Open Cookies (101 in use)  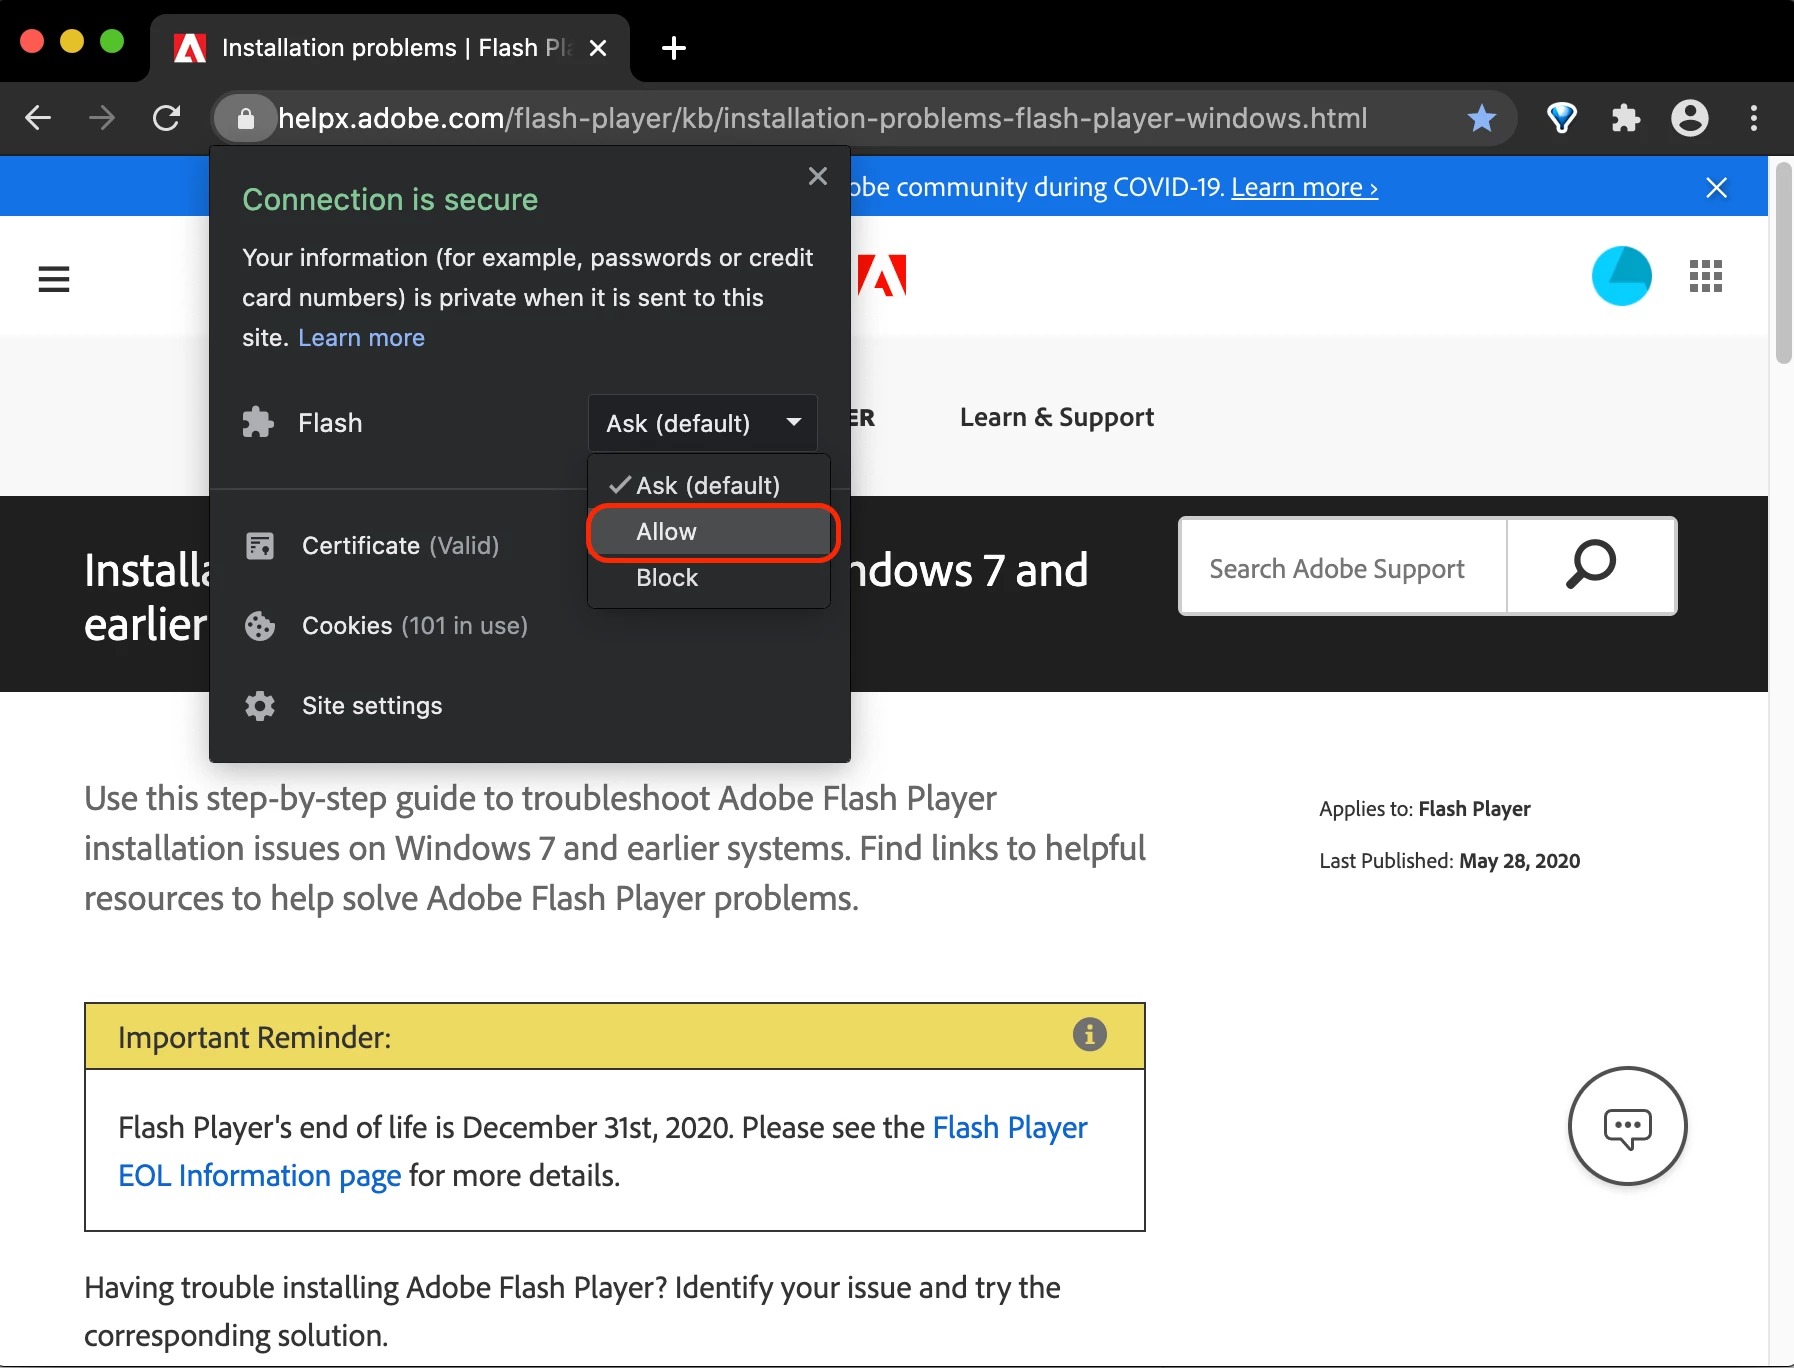point(415,626)
